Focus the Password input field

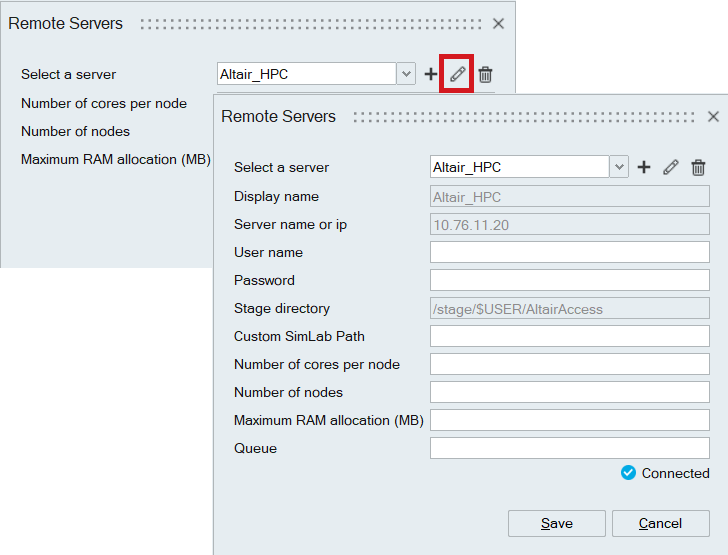[569, 280]
